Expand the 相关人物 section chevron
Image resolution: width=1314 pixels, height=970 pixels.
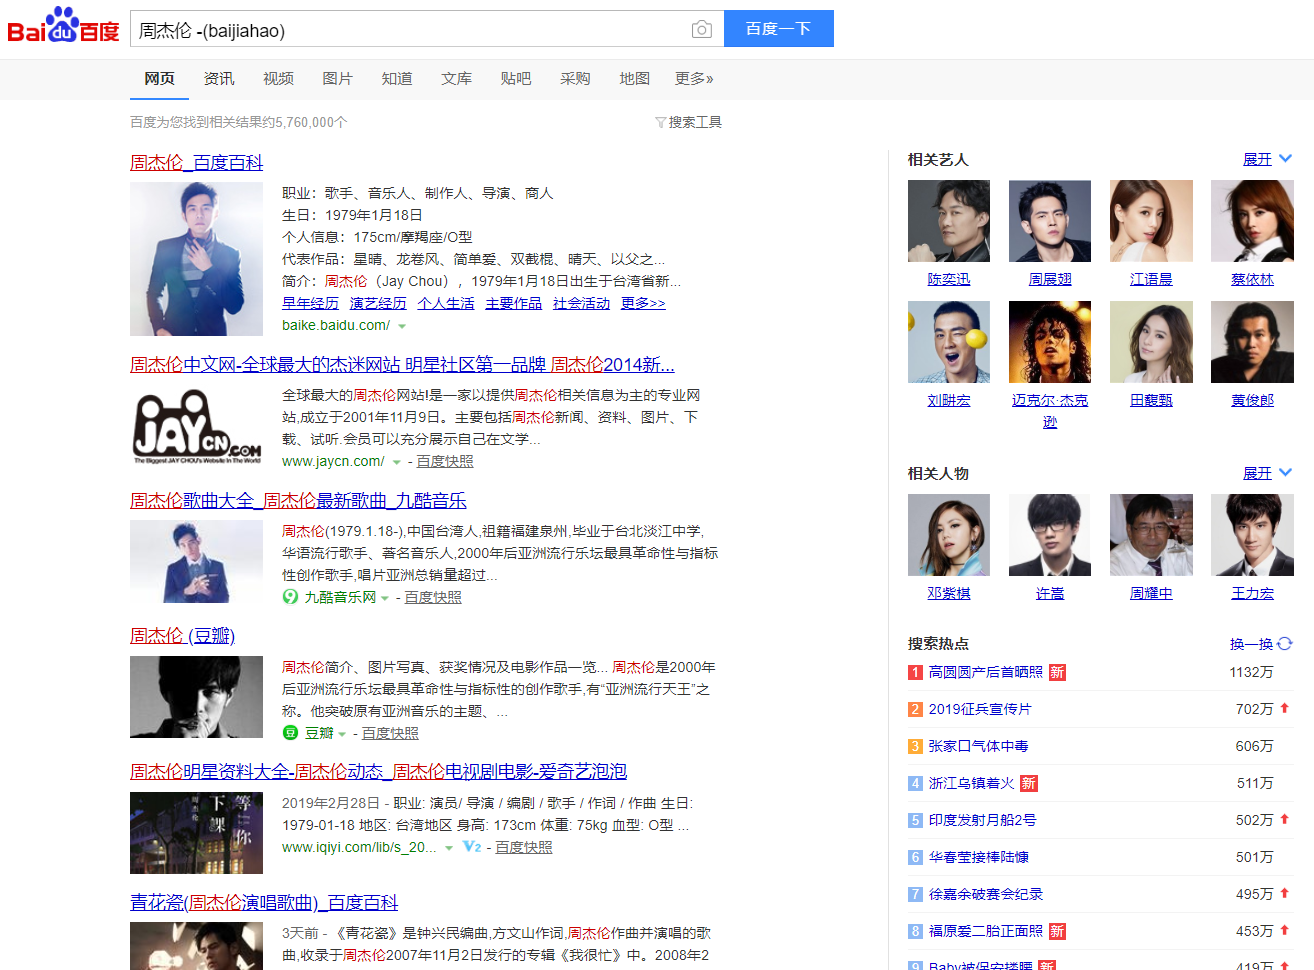coord(1286,472)
